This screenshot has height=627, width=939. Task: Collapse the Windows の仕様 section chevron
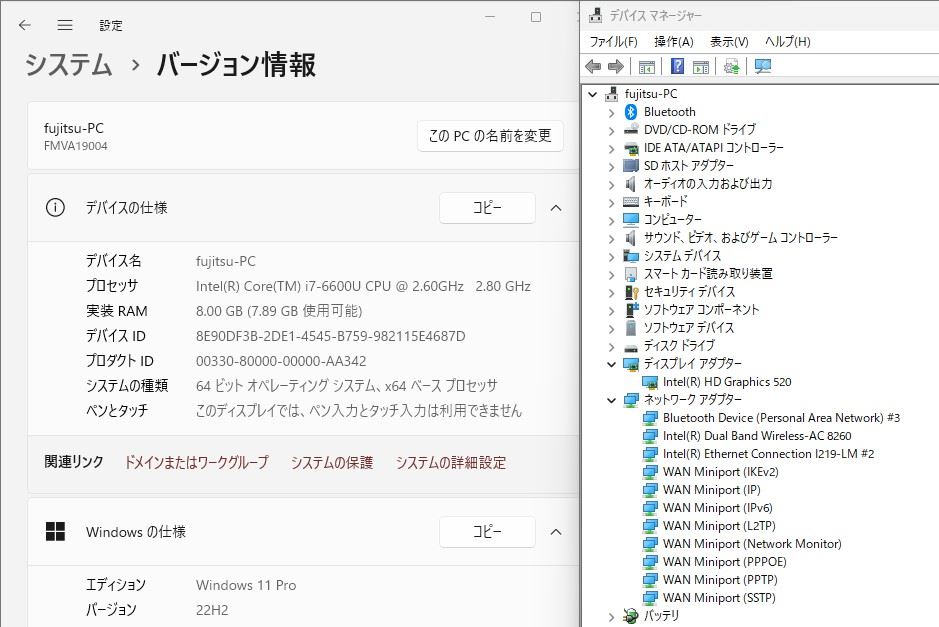(x=556, y=531)
